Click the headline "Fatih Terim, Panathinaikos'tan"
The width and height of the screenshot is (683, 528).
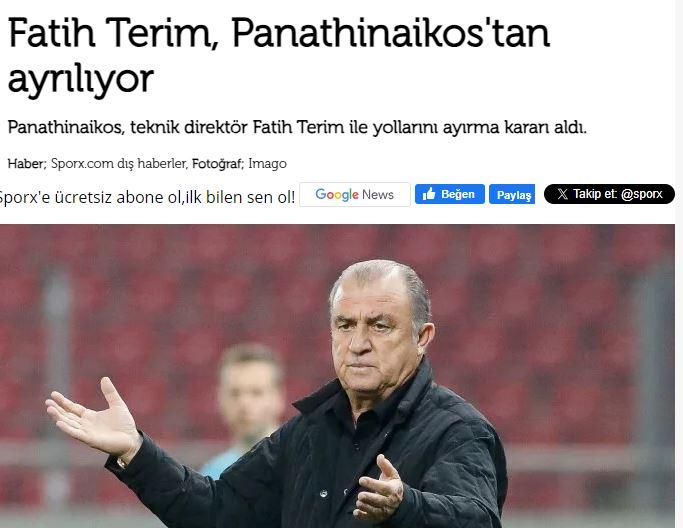pos(279,33)
